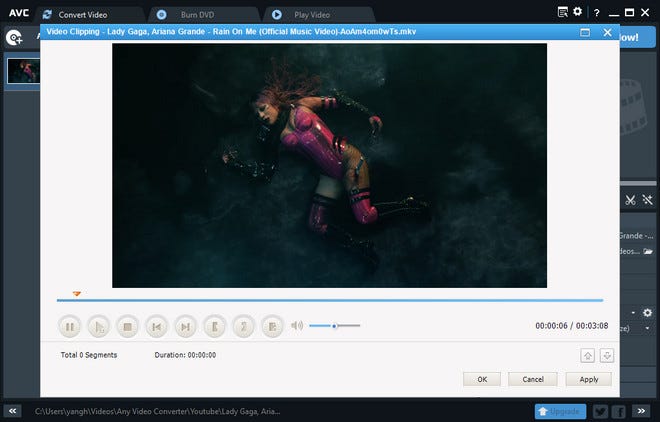Open the Twitter share icon
This screenshot has height=422, width=660.
601,411
